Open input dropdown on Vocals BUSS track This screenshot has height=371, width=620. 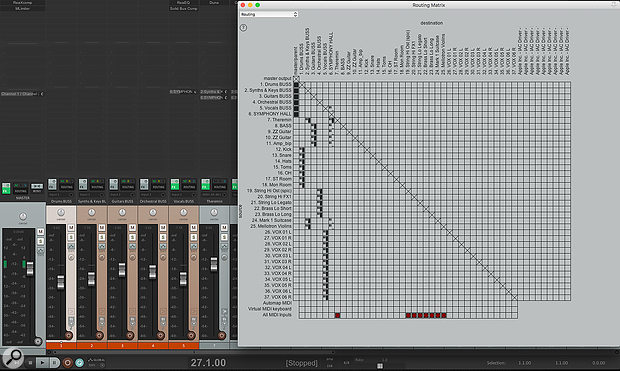pos(183,195)
